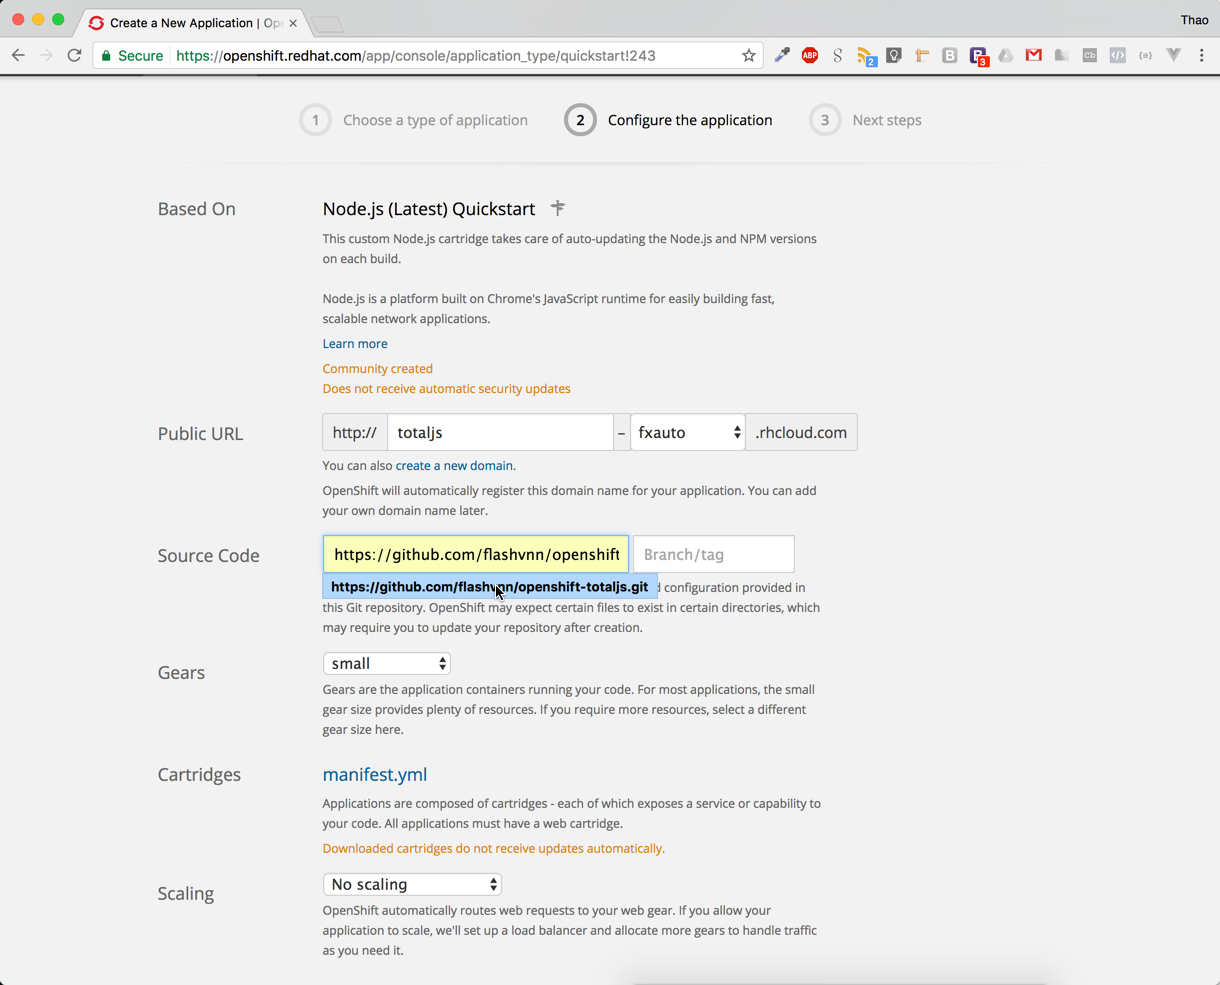This screenshot has width=1220, height=985.
Task: Click the Cb extension icon
Action: (1090, 56)
